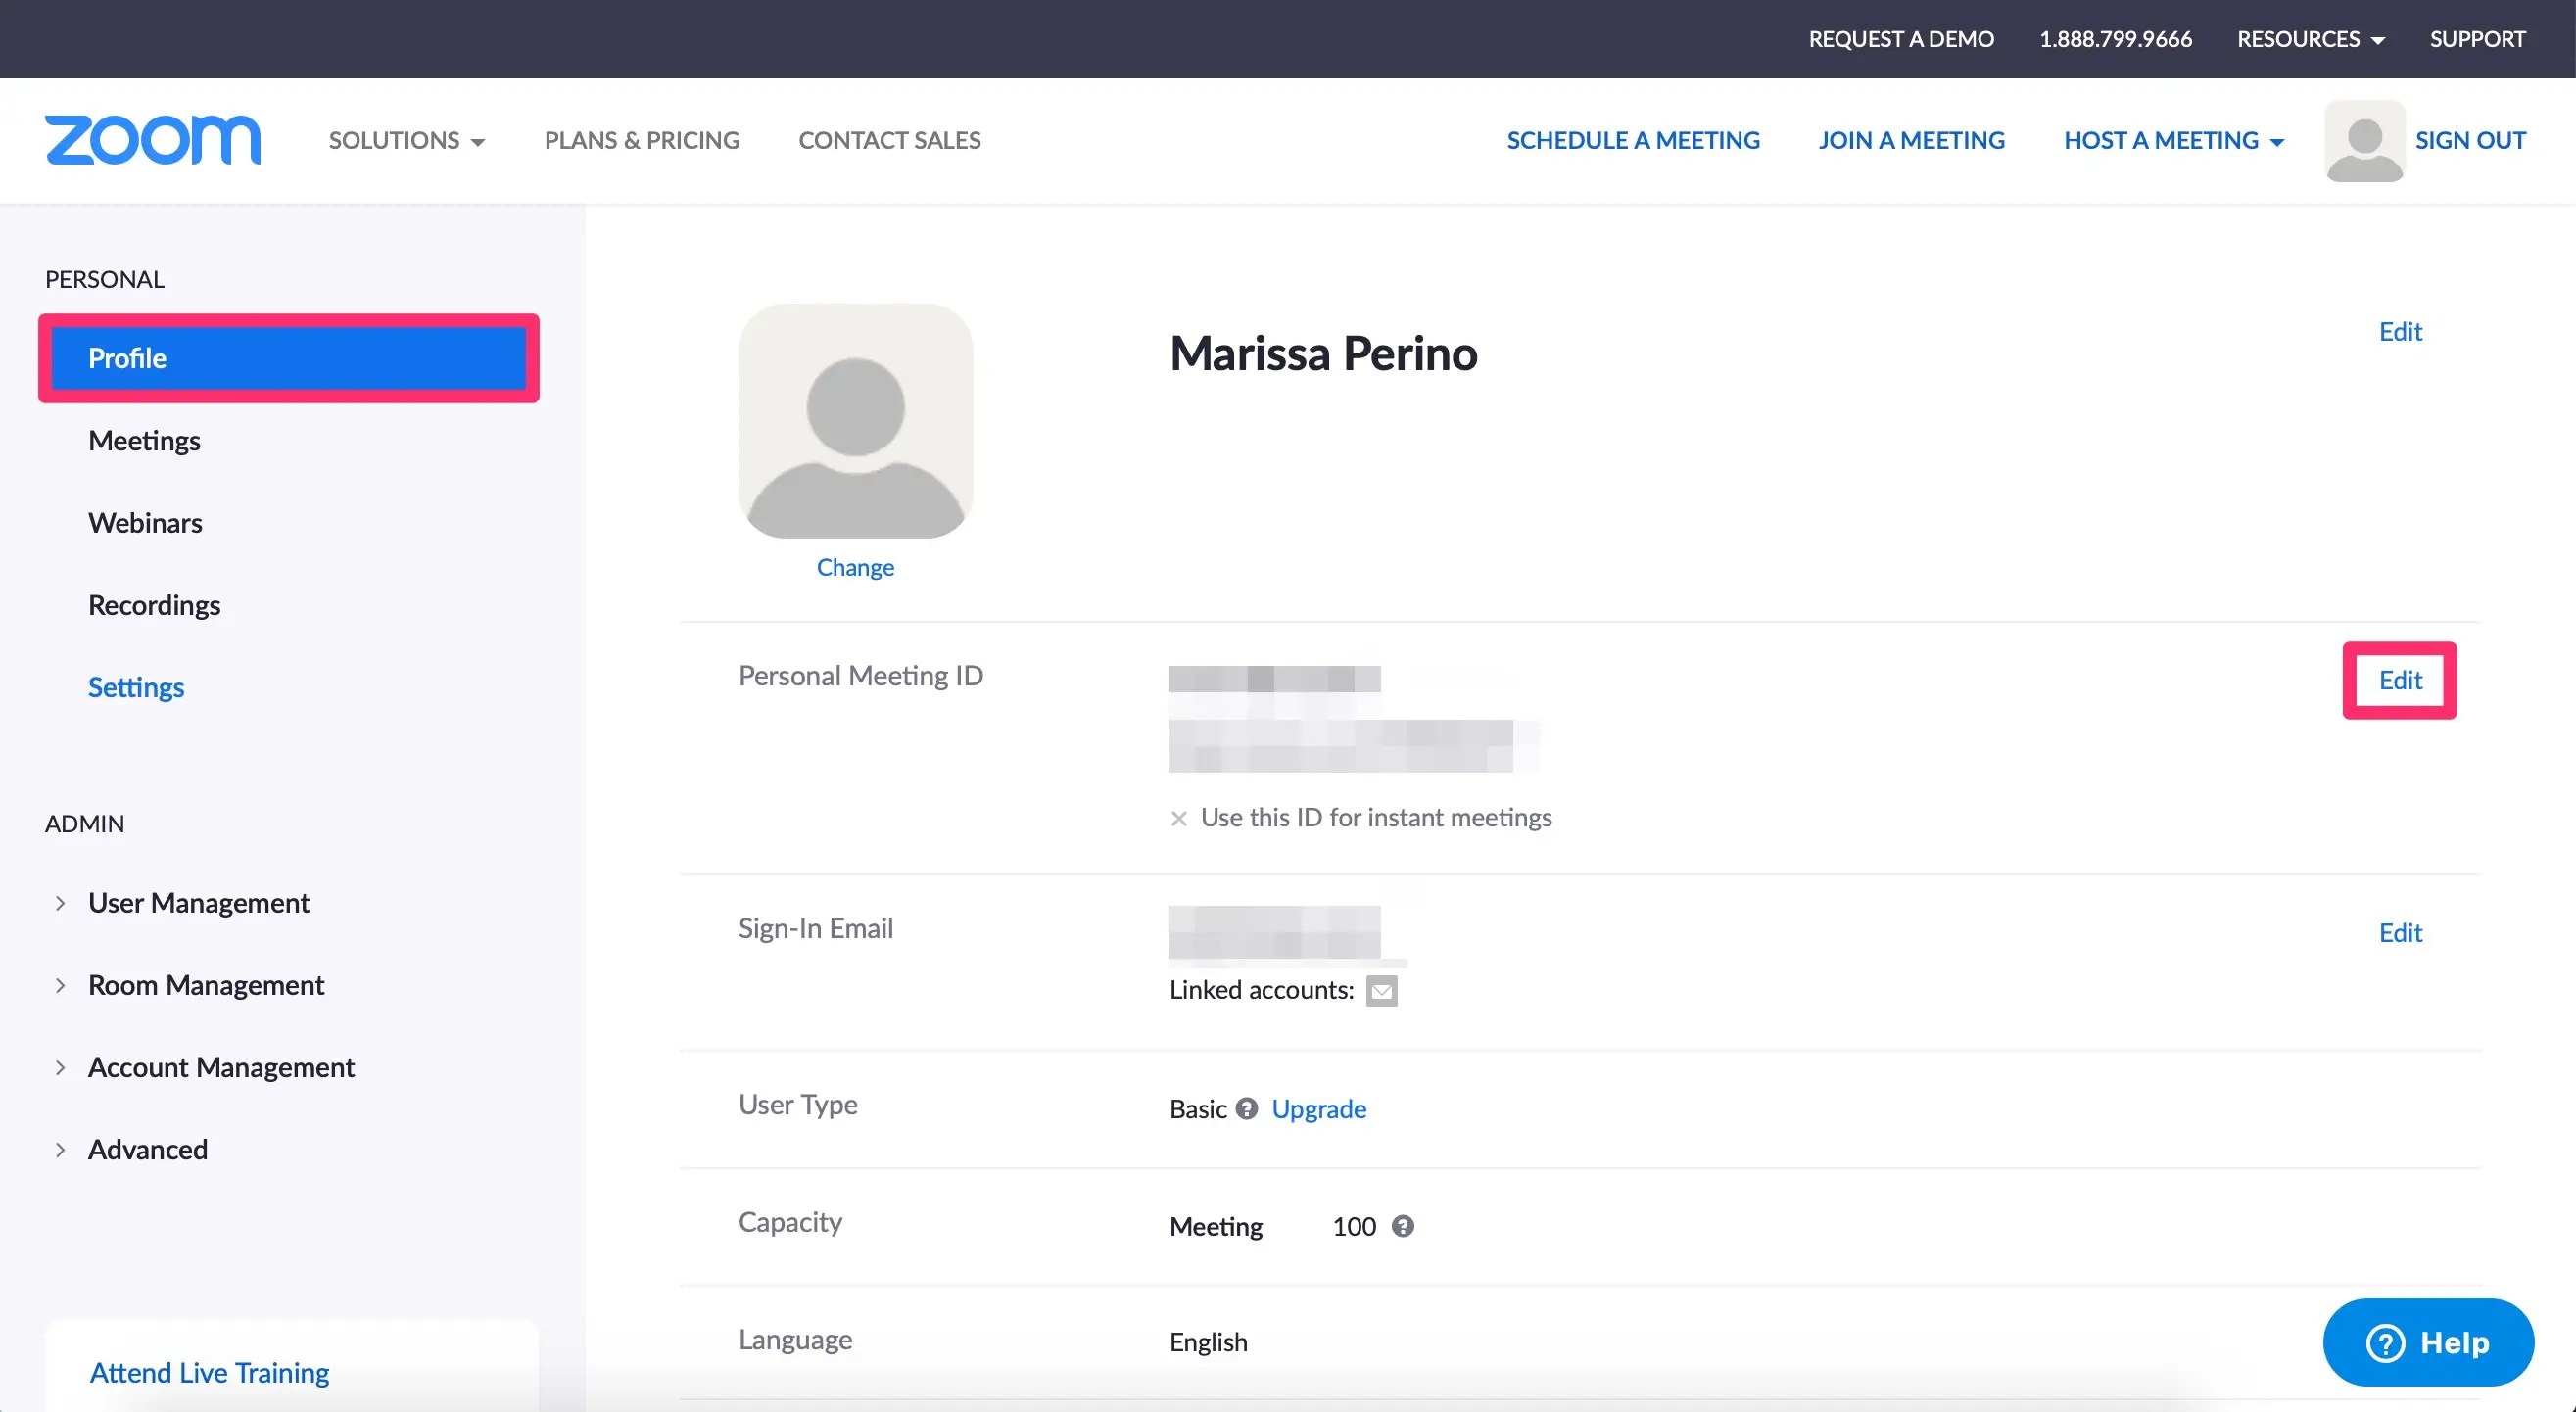Open Recordings in the sidebar
The image size is (2576, 1412).
click(154, 605)
